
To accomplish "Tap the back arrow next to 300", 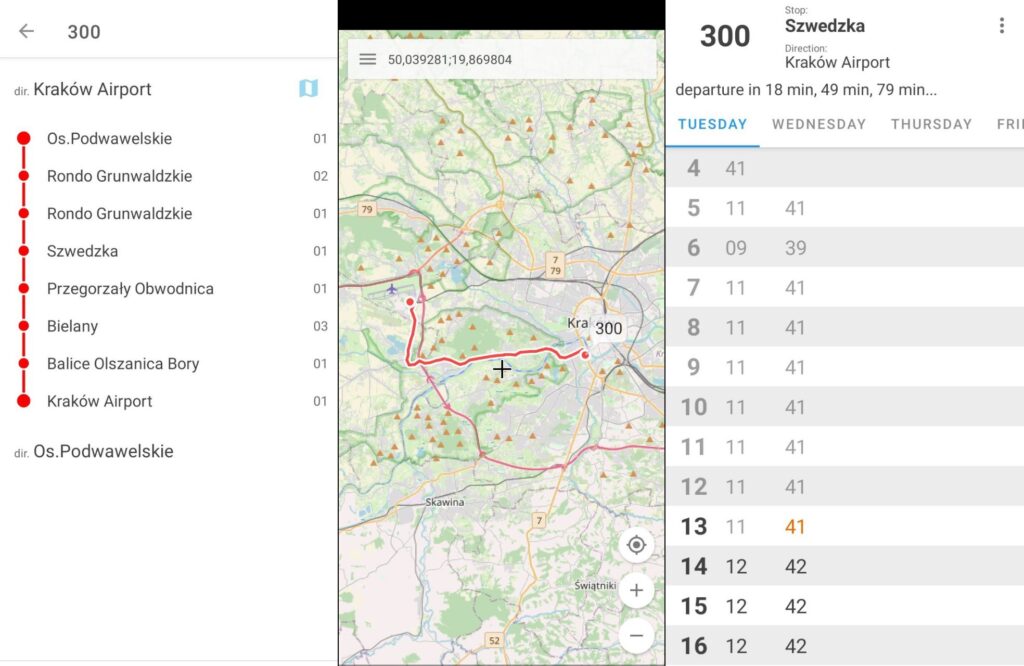I will 26,31.
